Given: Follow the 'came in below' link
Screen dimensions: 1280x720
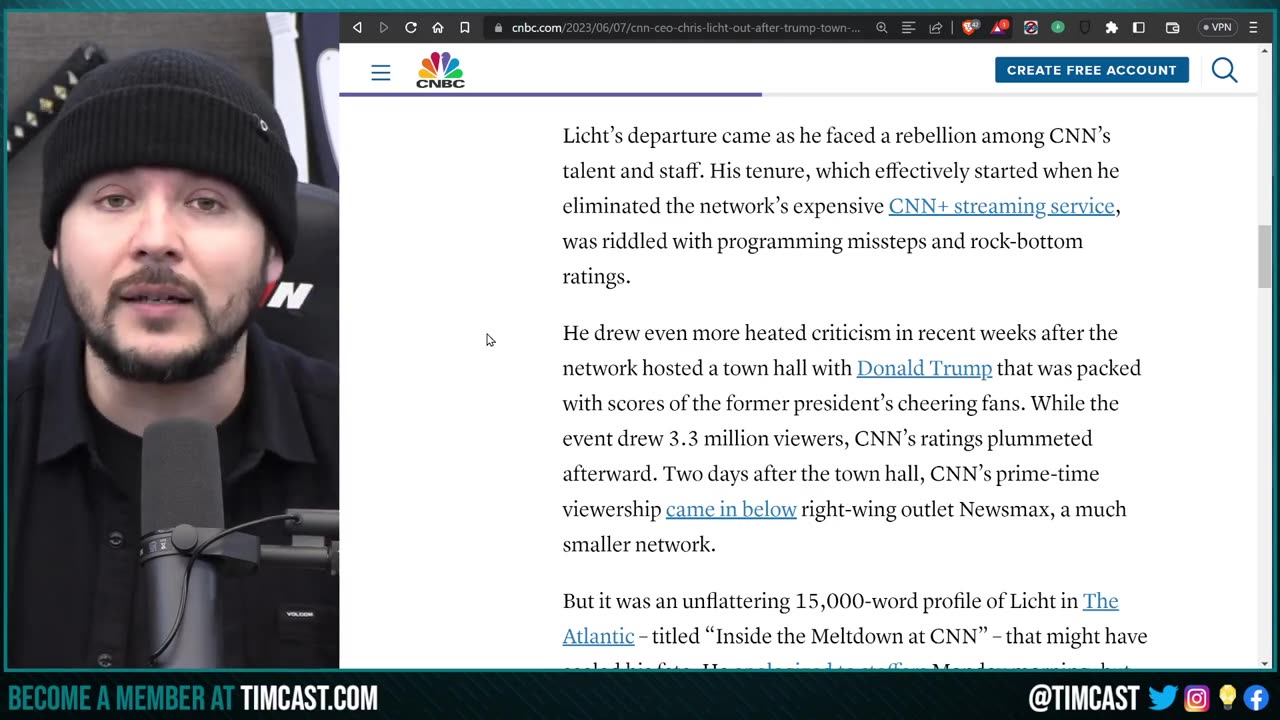Looking at the screenshot, I should click(x=731, y=509).
